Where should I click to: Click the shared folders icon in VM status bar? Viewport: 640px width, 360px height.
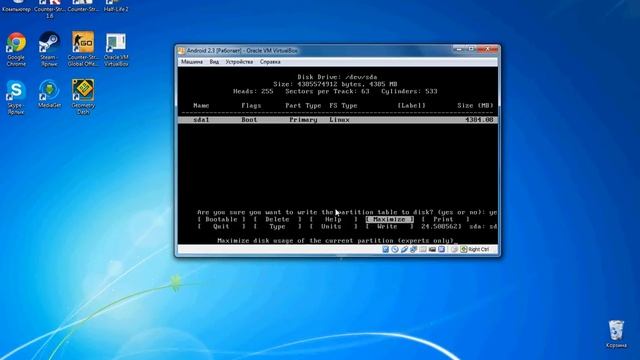(x=423, y=249)
